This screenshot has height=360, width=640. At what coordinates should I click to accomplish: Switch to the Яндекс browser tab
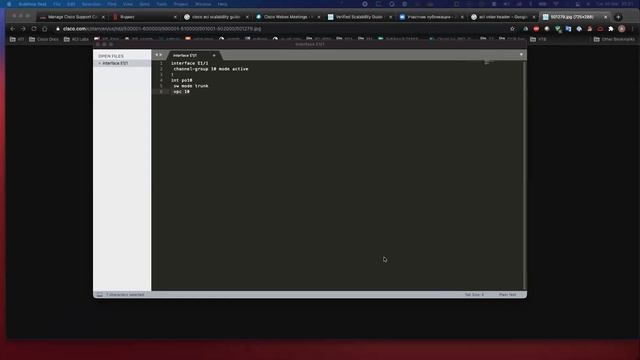[x=144, y=17]
